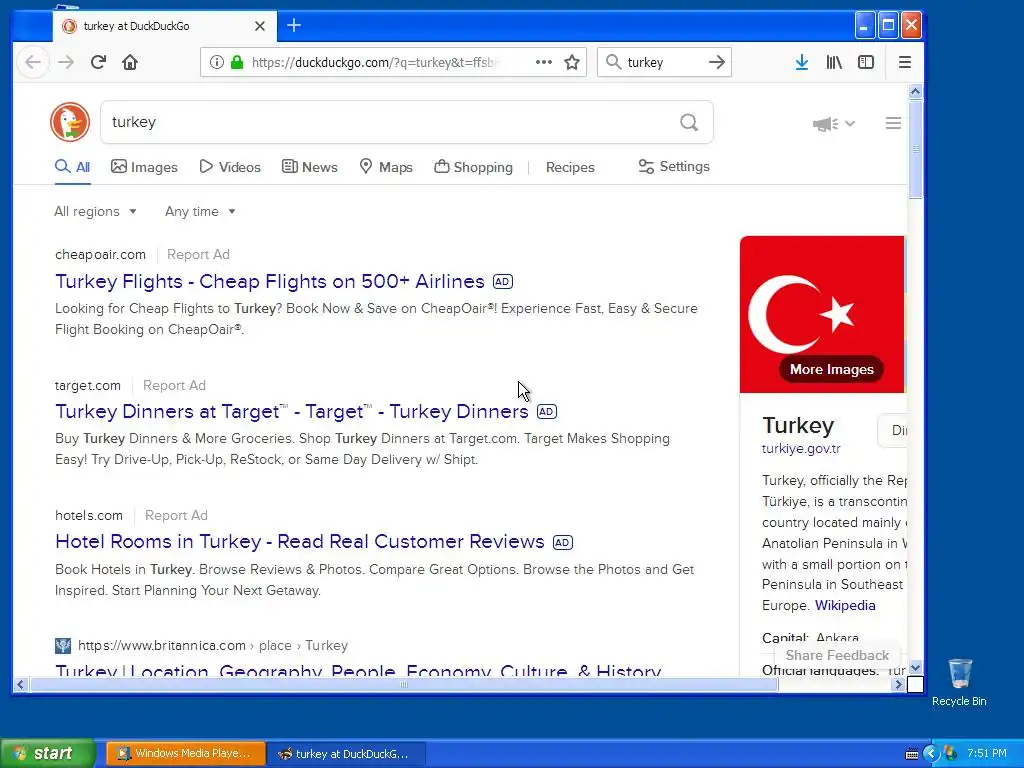The height and width of the screenshot is (768, 1024).
Task: Click the forward navigation arrow
Action: (x=66, y=62)
